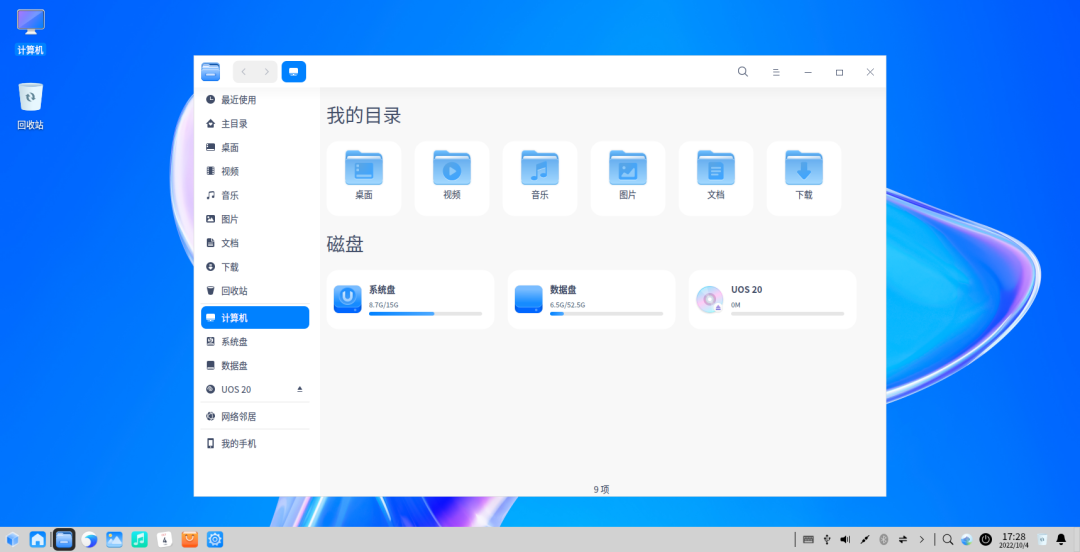Open the volume control in tray
The image size is (1080, 552).
(x=846, y=540)
